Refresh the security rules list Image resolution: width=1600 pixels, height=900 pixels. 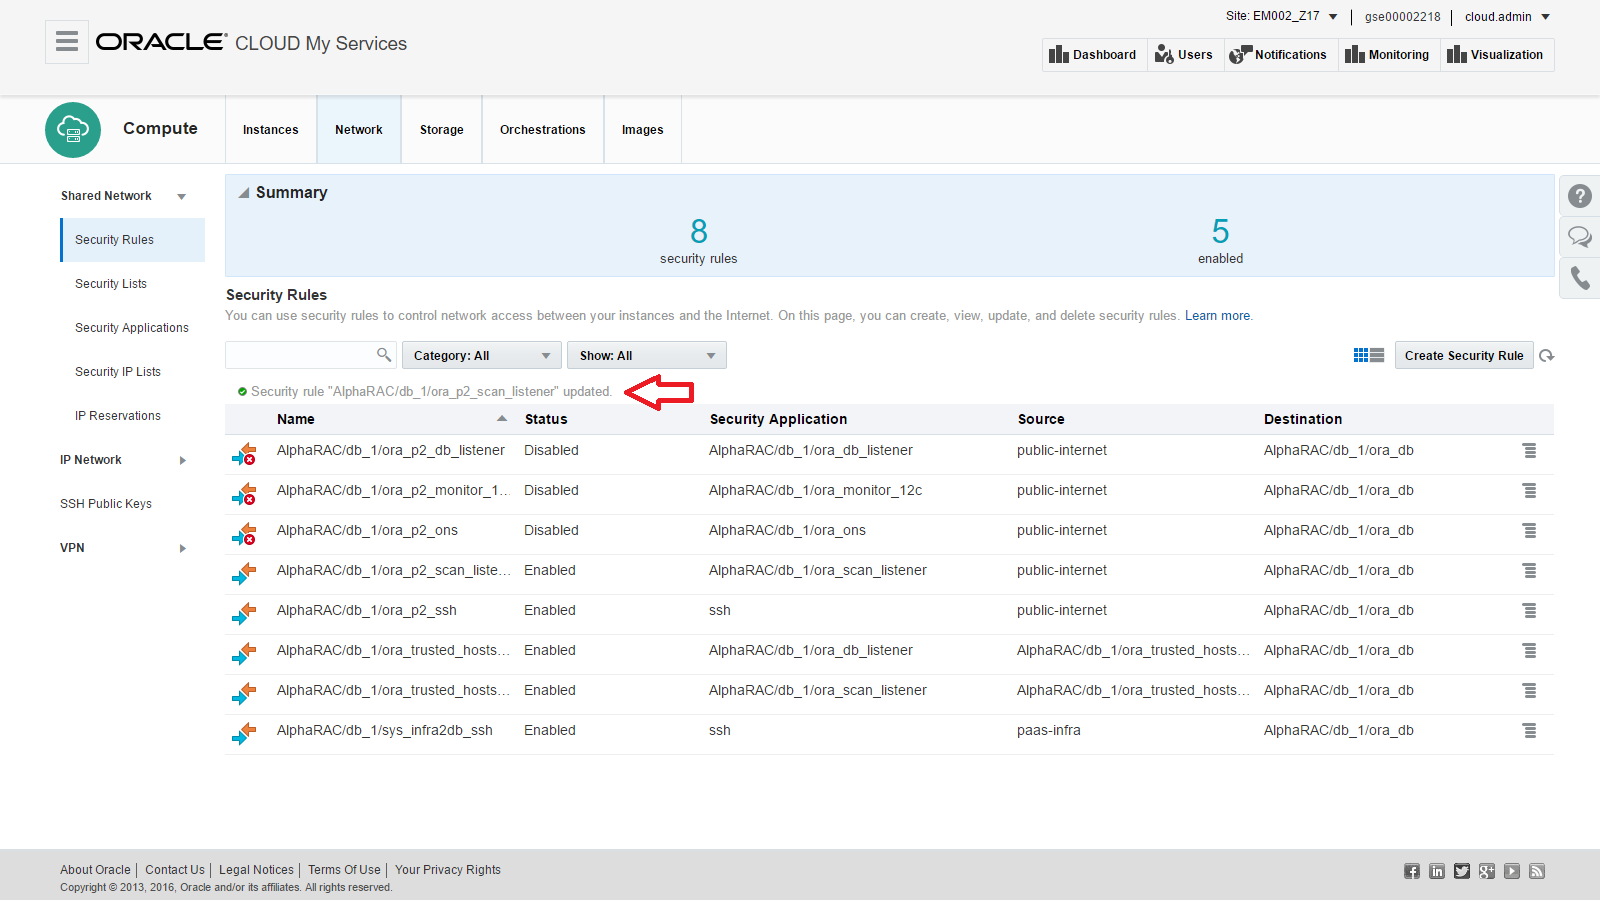pos(1547,356)
